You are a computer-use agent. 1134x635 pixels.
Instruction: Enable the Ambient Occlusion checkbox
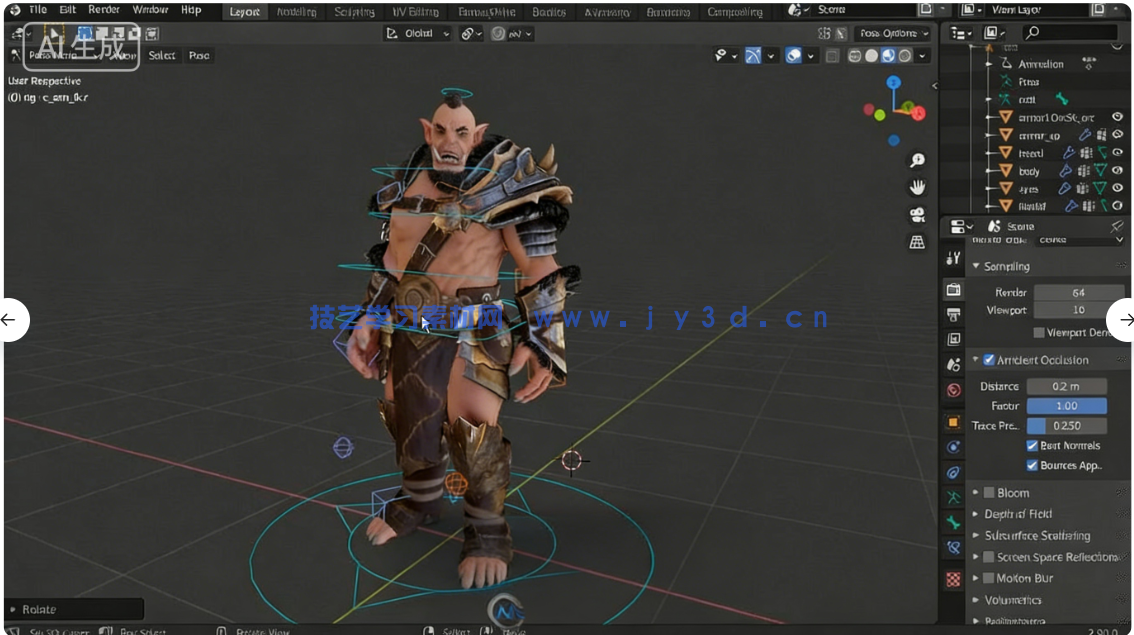pyautogui.click(x=989, y=359)
